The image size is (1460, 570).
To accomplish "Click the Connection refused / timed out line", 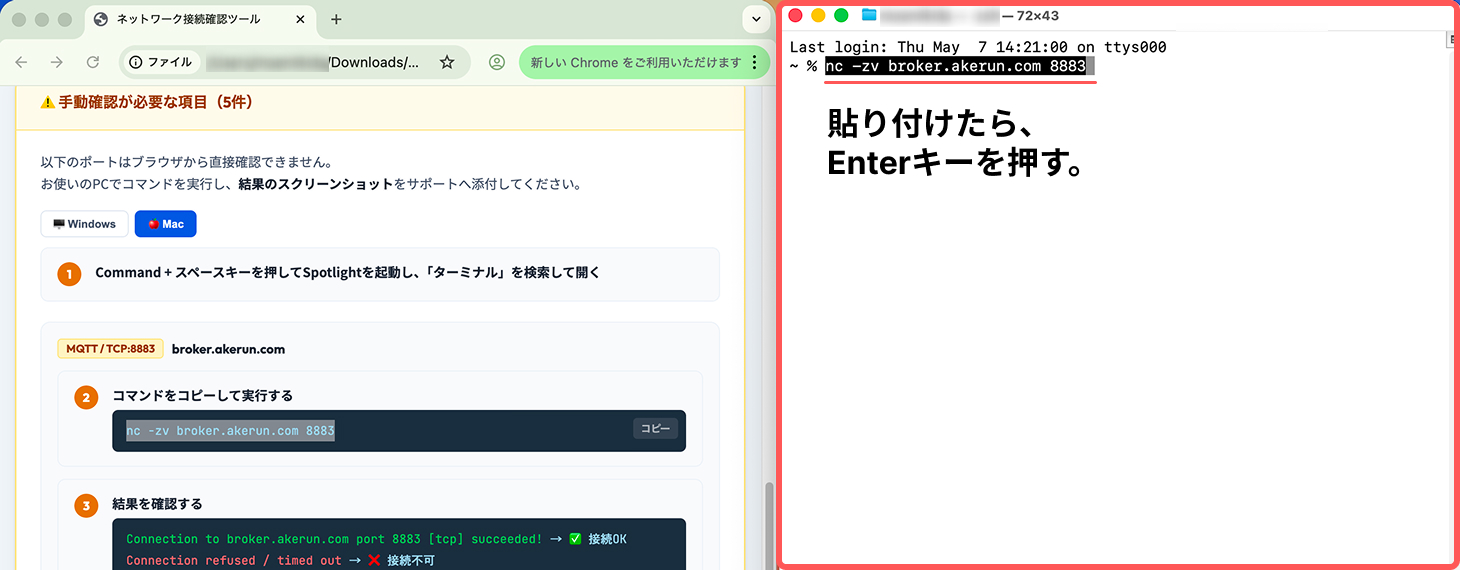I will (x=281, y=561).
